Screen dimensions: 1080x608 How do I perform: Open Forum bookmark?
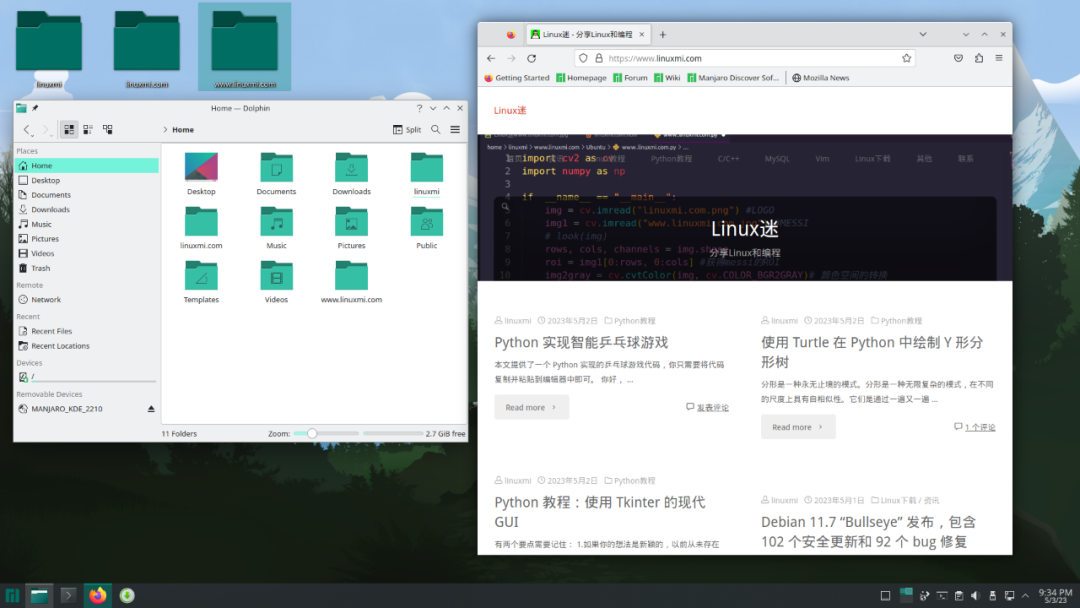pos(630,78)
